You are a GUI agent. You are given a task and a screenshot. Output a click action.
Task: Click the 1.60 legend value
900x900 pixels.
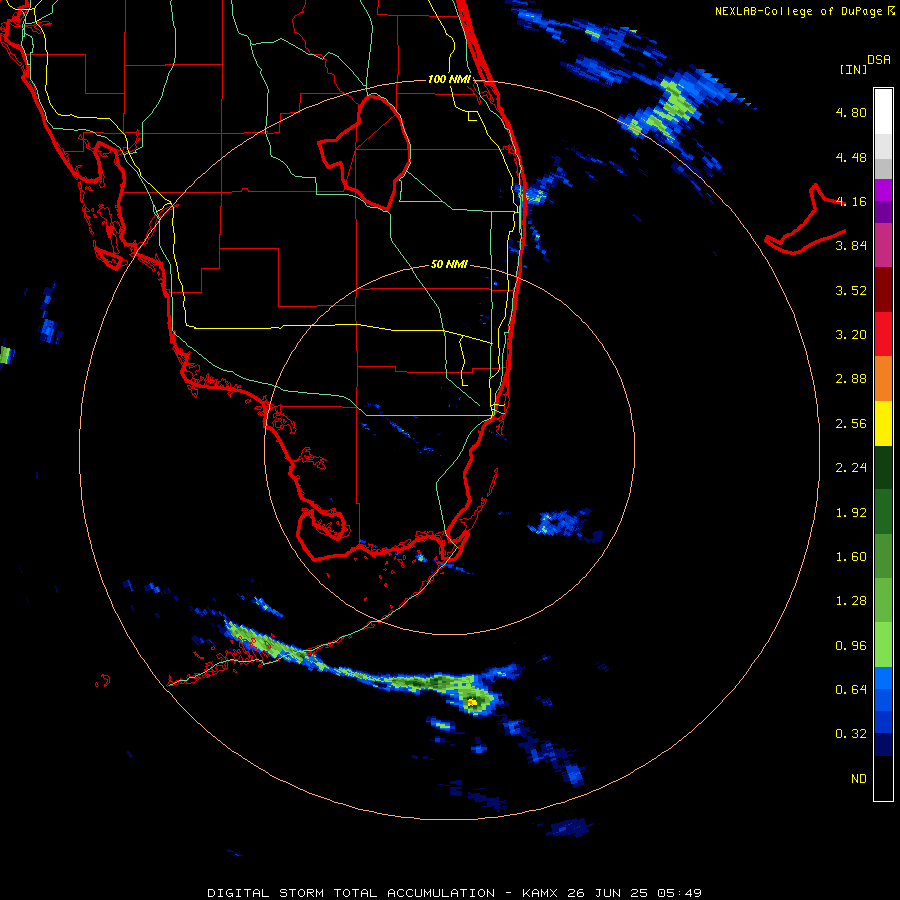point(851,557)
